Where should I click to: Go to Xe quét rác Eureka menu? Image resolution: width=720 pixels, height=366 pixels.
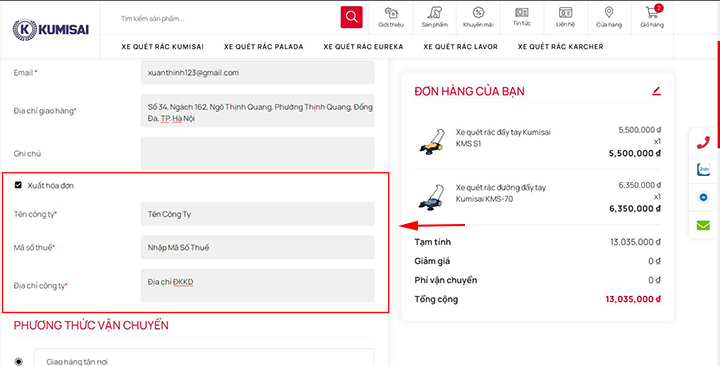point(363,46)
